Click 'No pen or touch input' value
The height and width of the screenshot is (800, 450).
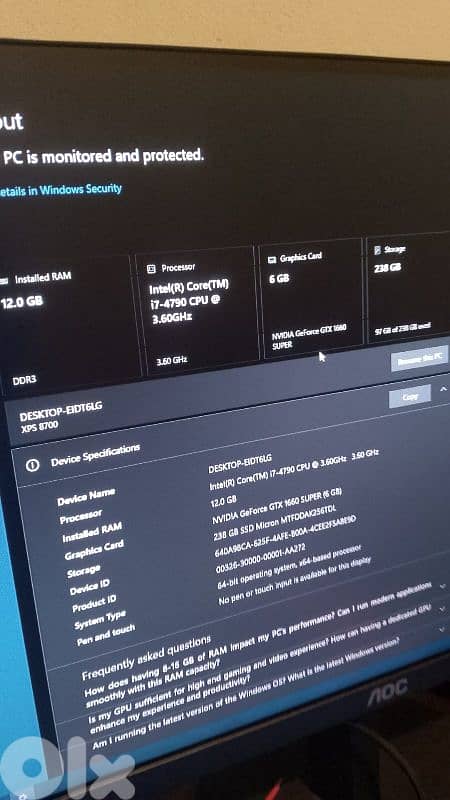click(294, 581)
